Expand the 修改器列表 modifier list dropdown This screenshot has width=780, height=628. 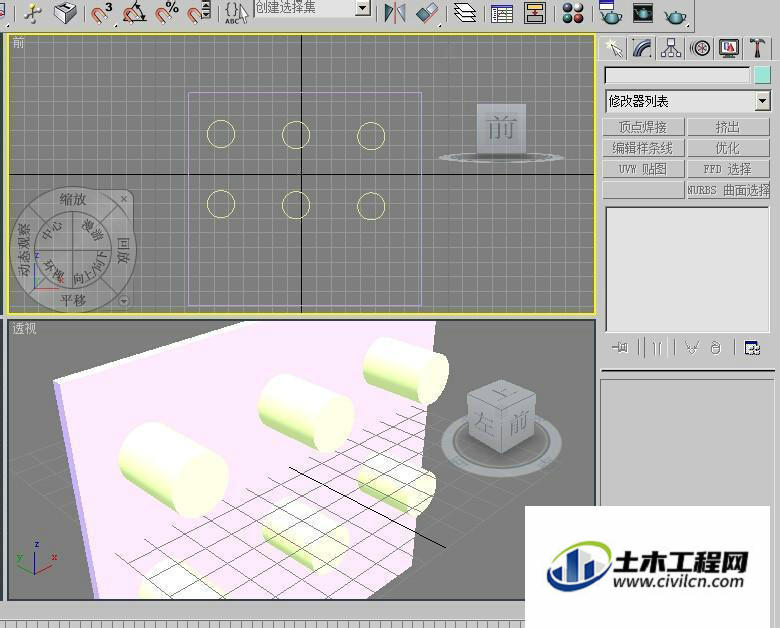[x=762, y=102]
